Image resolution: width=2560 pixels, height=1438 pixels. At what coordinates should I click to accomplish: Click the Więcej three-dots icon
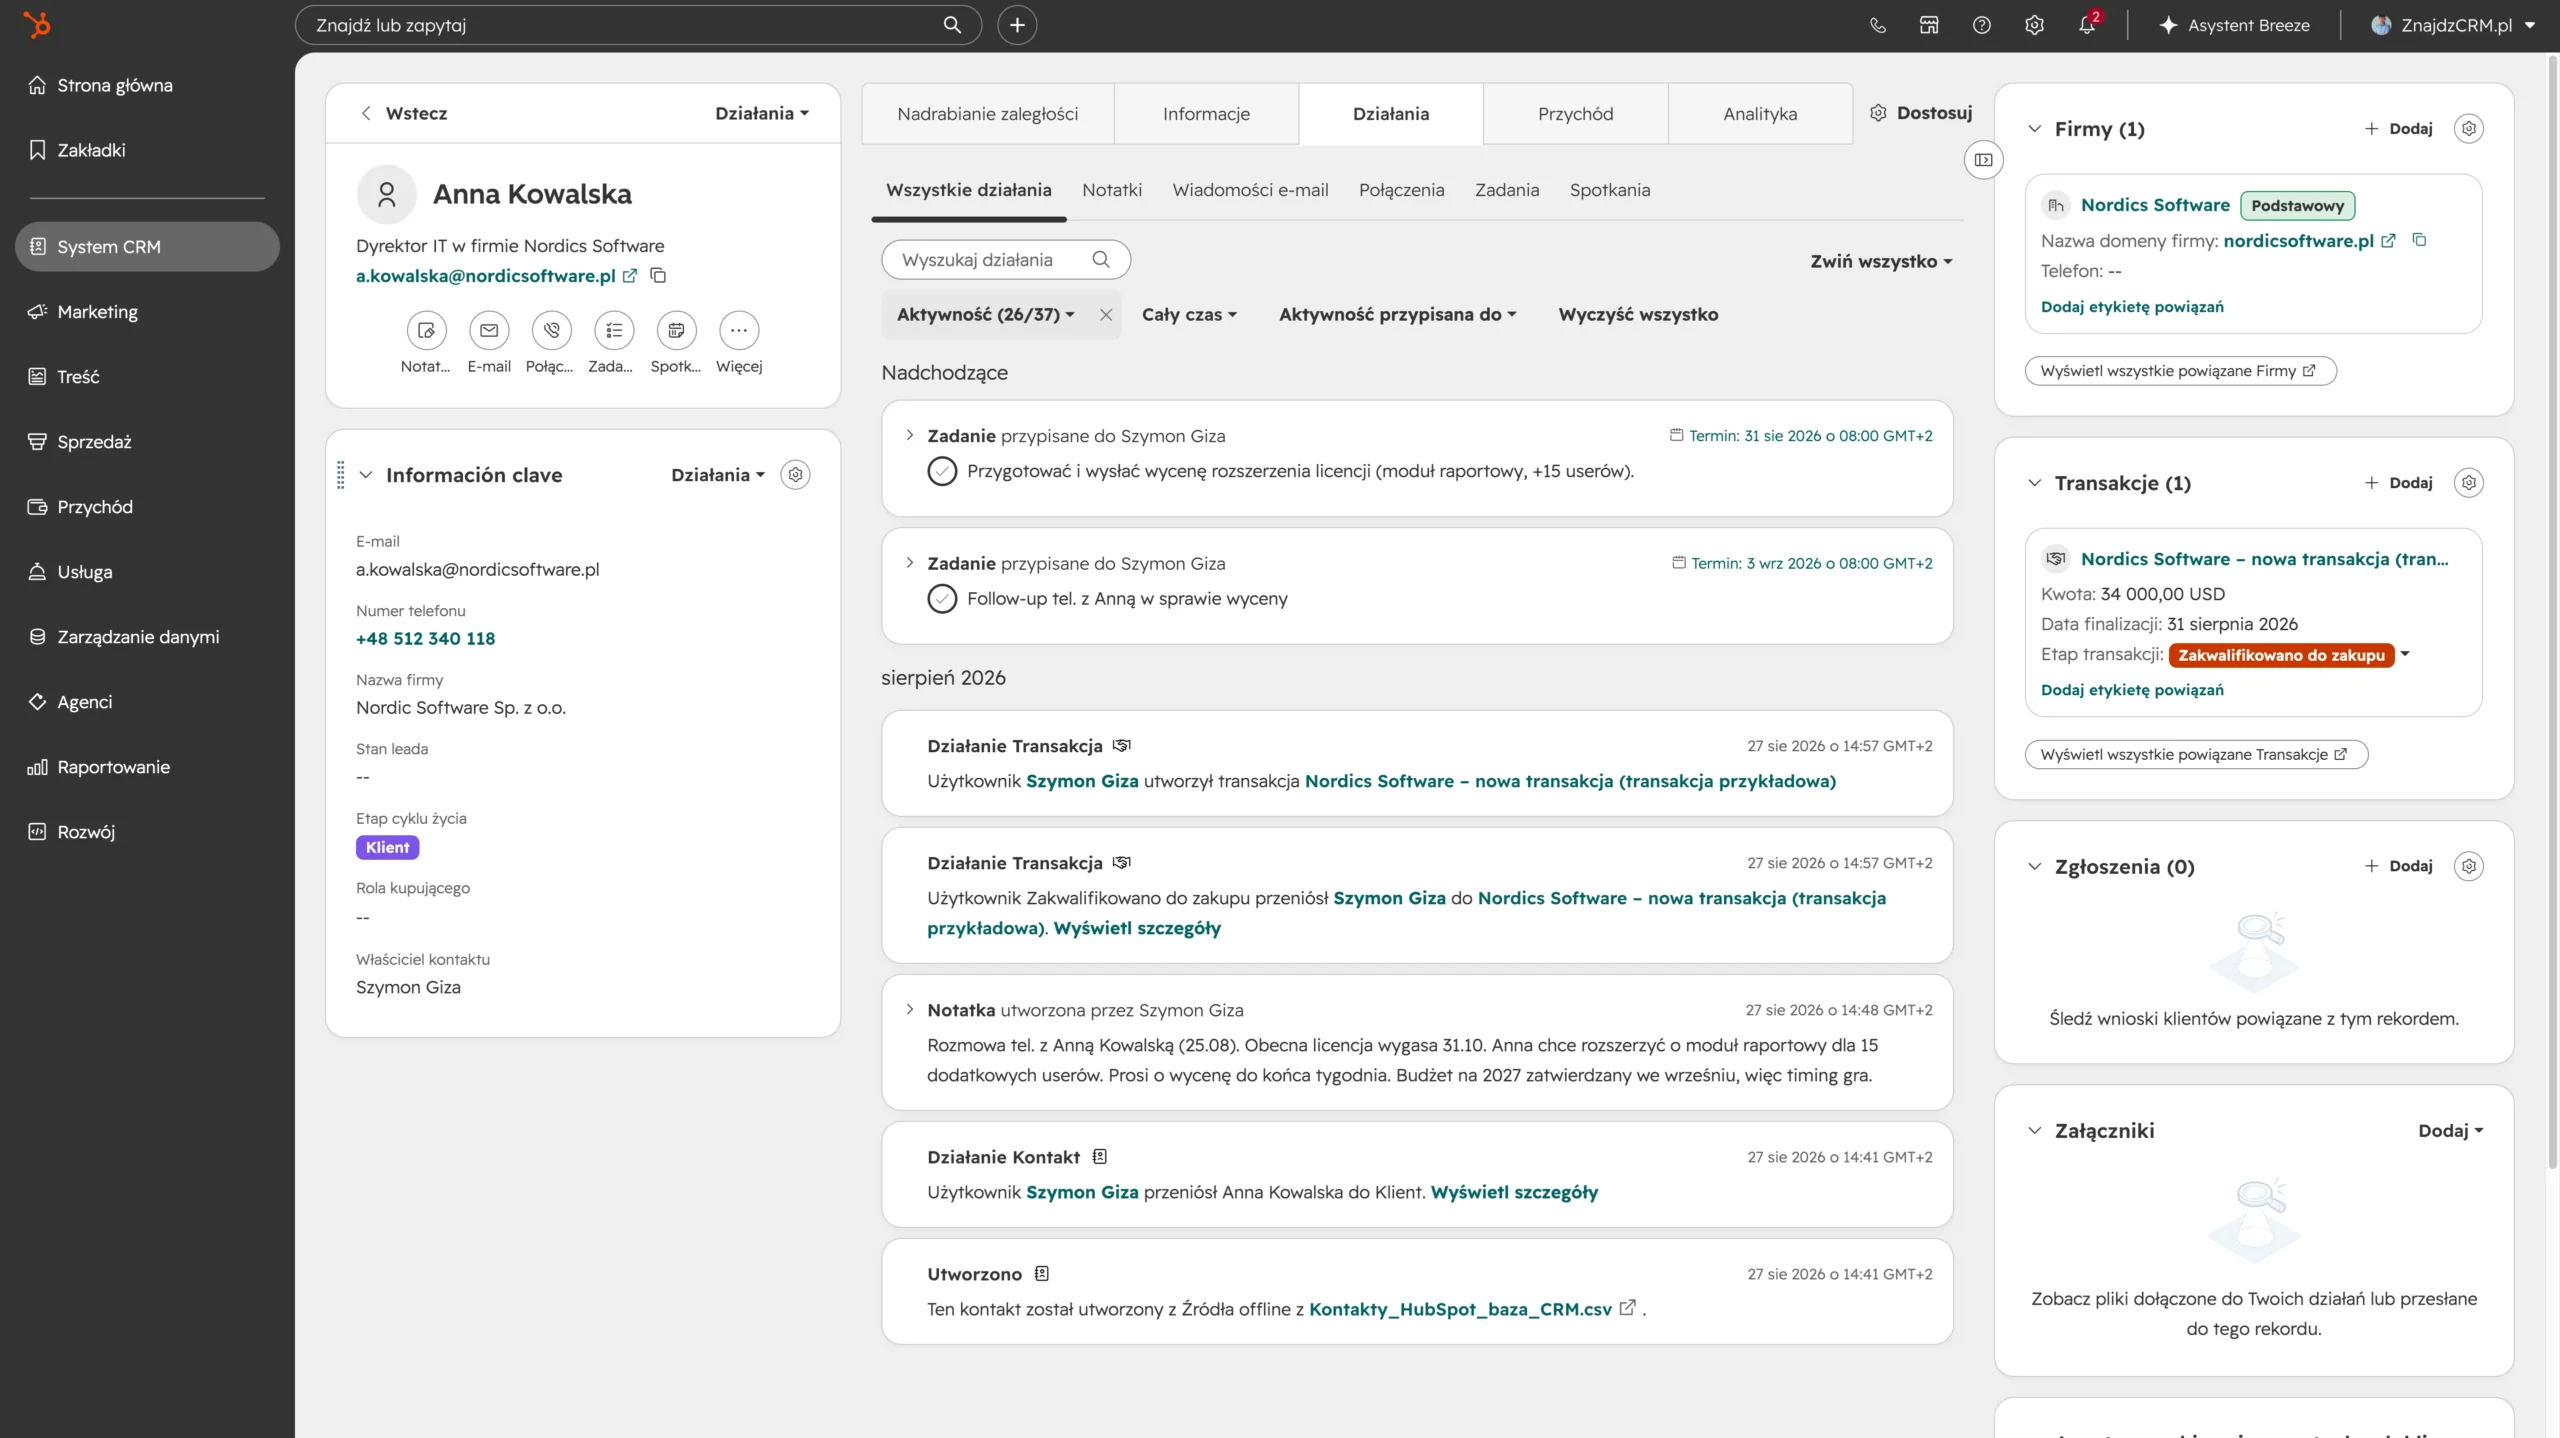click(x=739, y=330)
